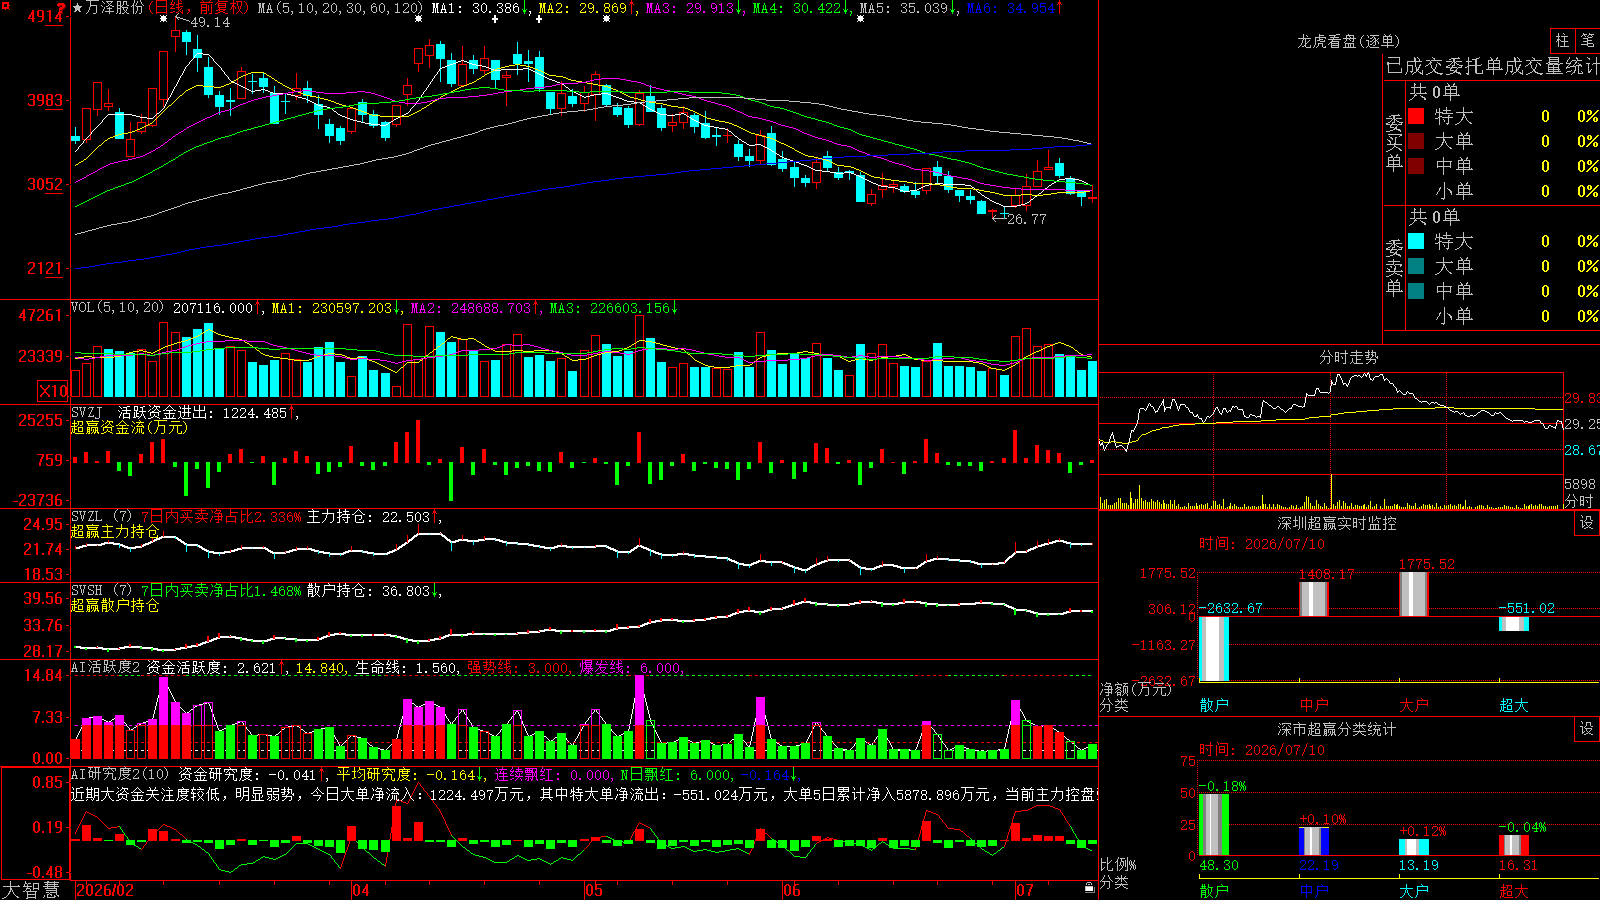Screen dimensions: 1600x900
Task: Click 散户 category label in 深圳超赢实时监控
Action: pyautogui.click(x=1214, y=705)
